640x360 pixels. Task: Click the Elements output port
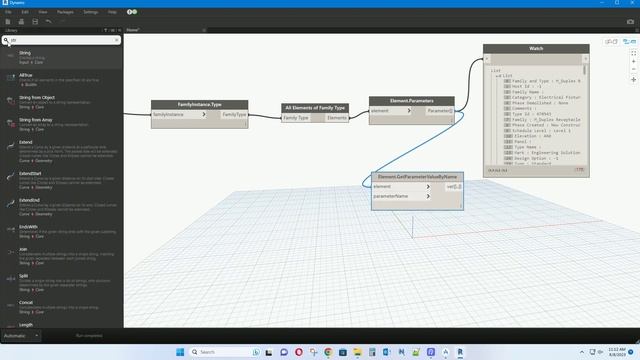tap(337, 118)
